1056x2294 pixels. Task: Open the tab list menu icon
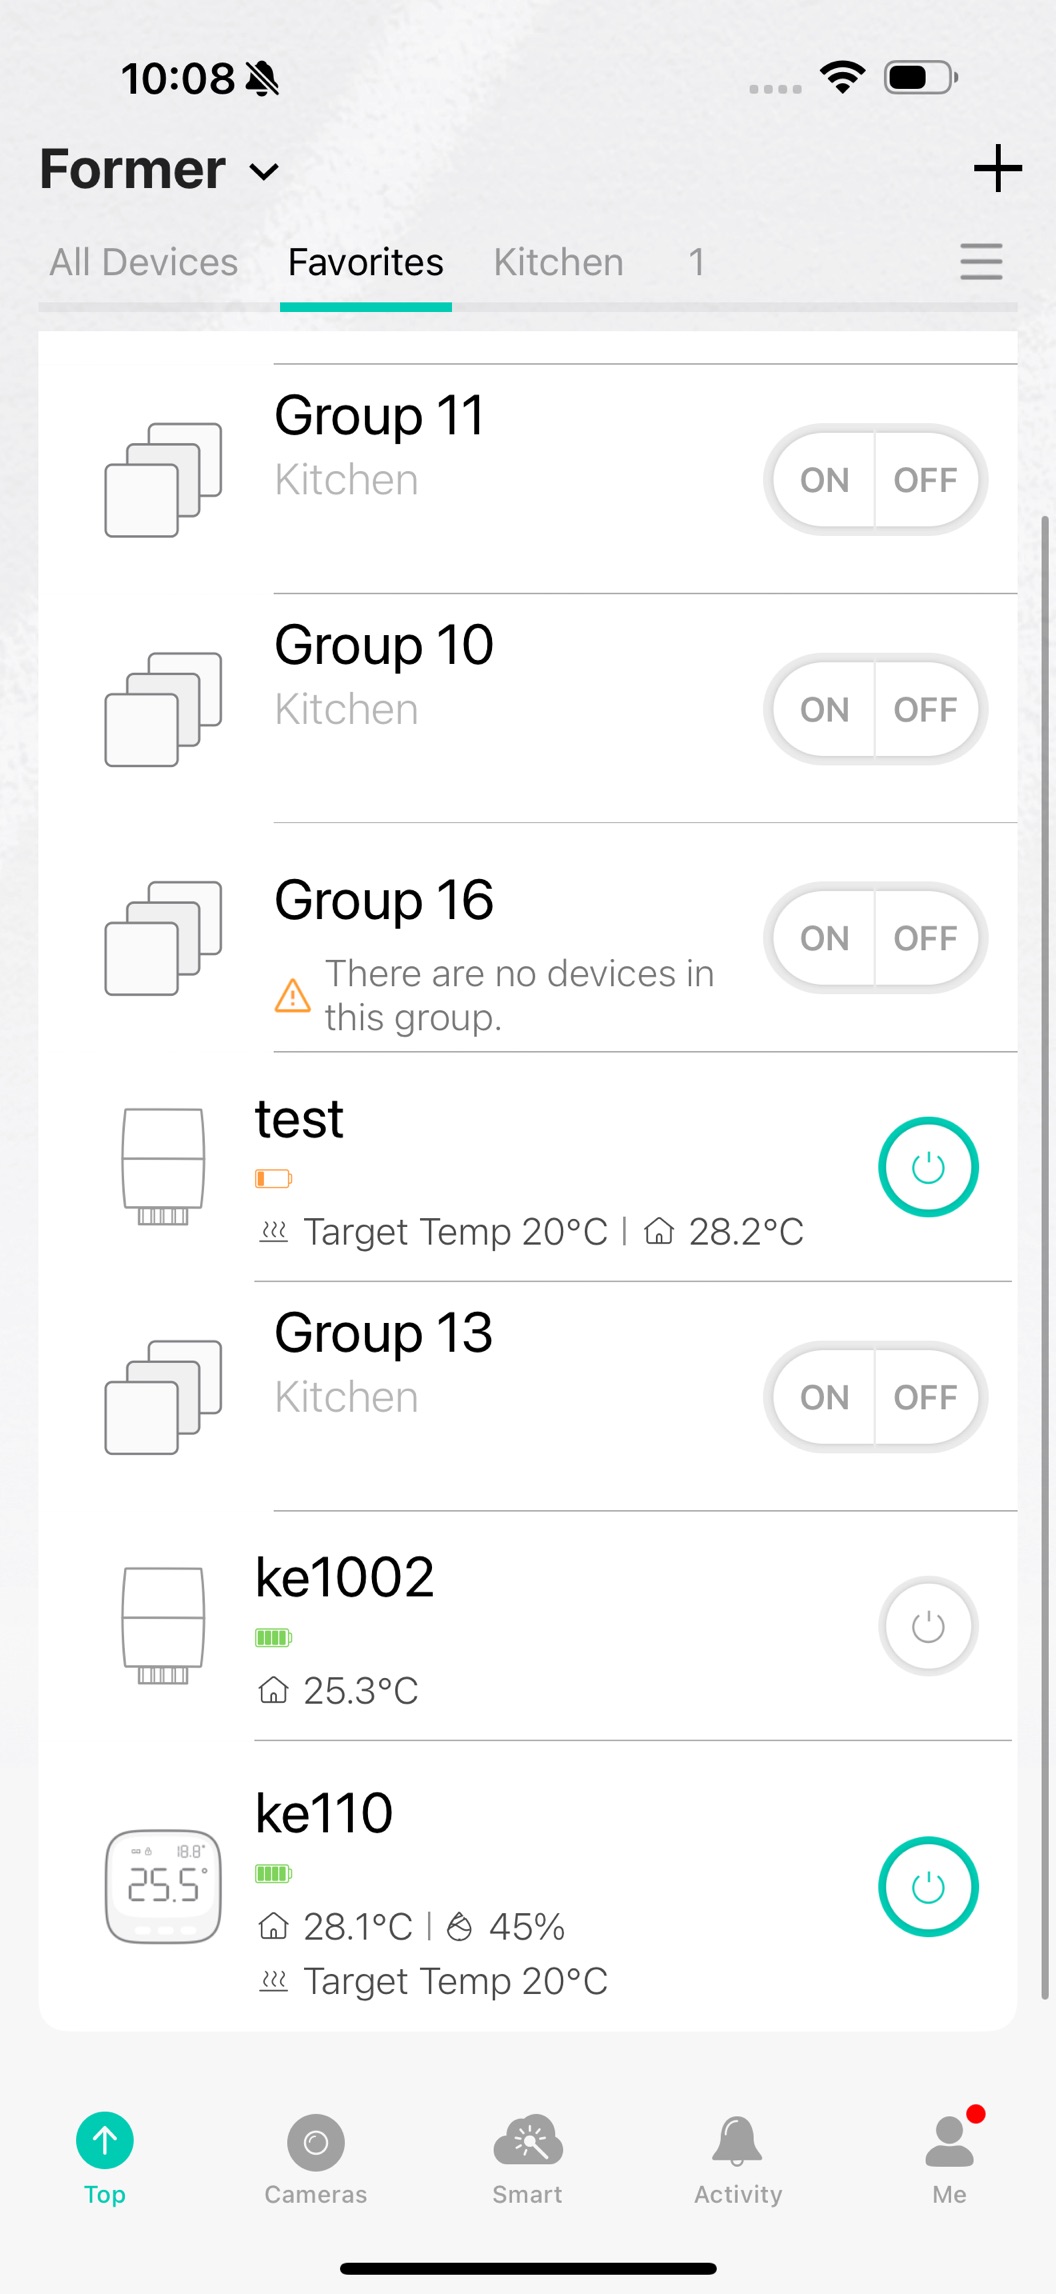[x=980, y=262]
